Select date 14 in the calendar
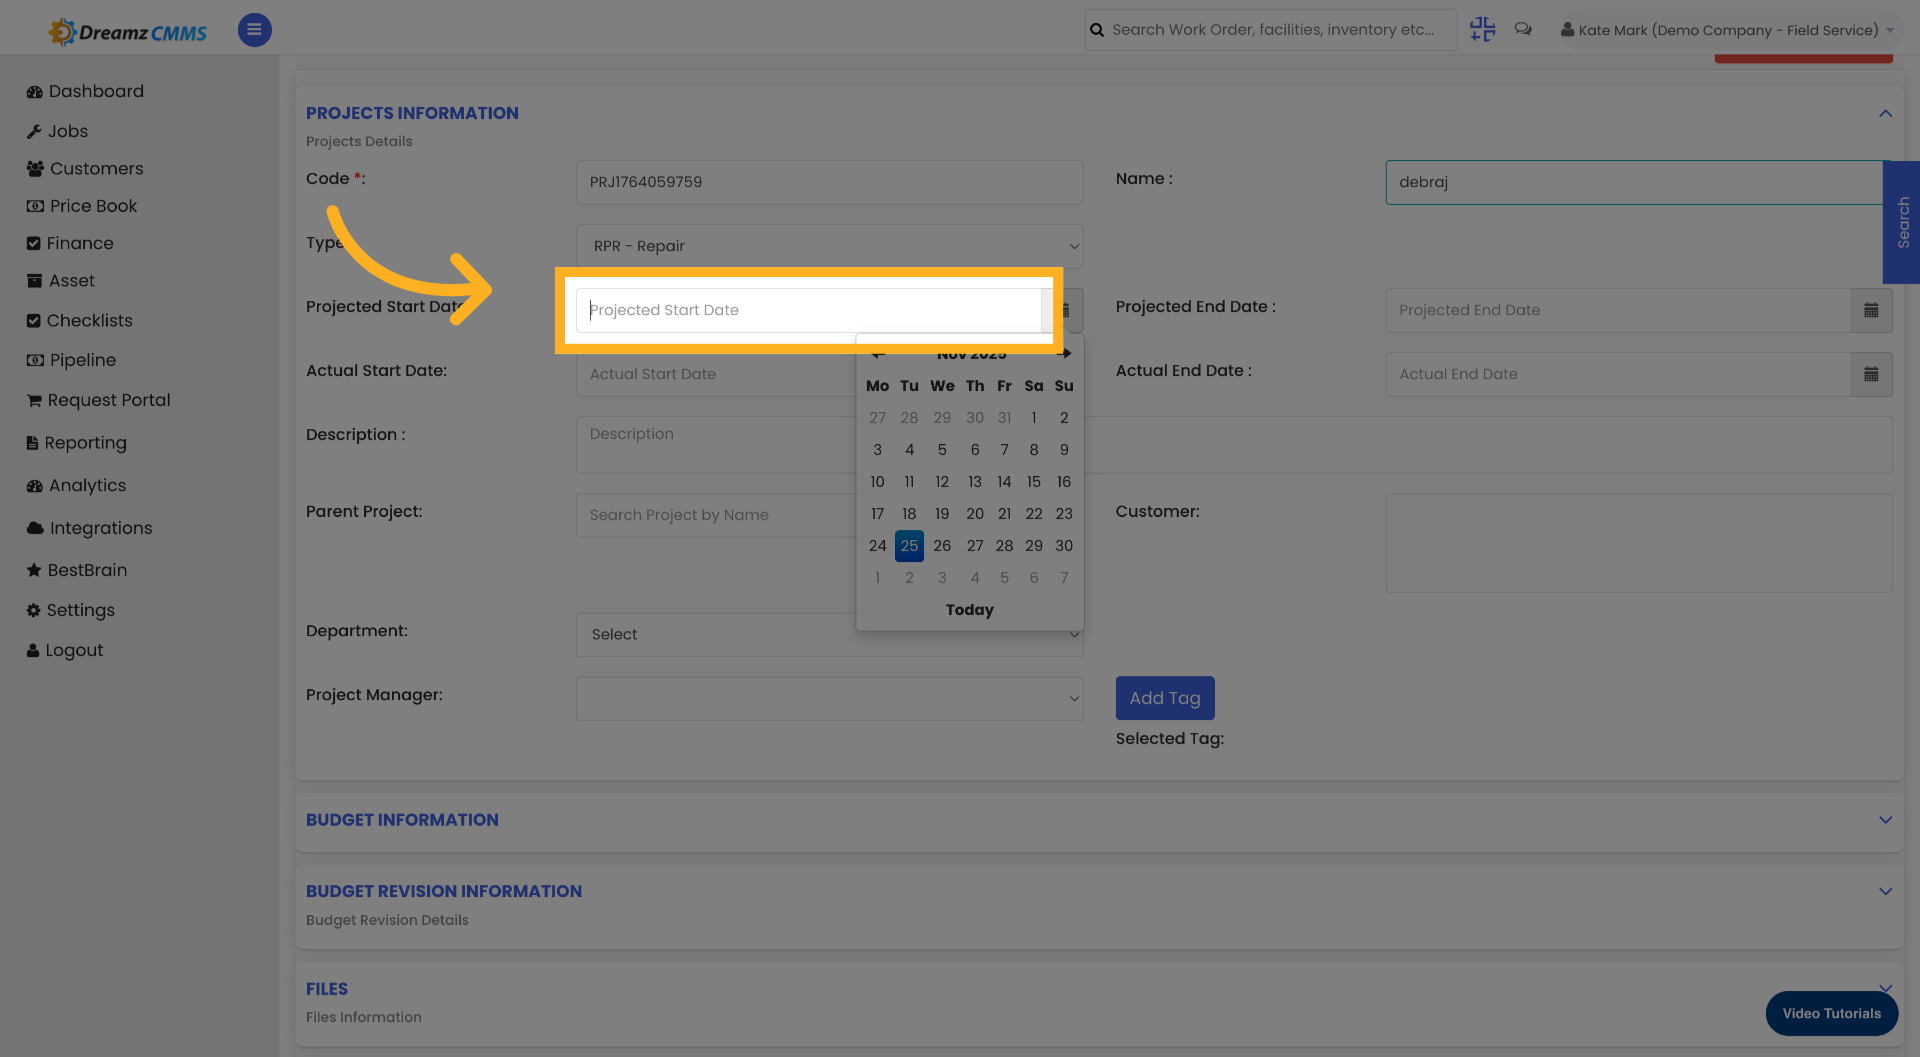 (x=1004, y=482)
